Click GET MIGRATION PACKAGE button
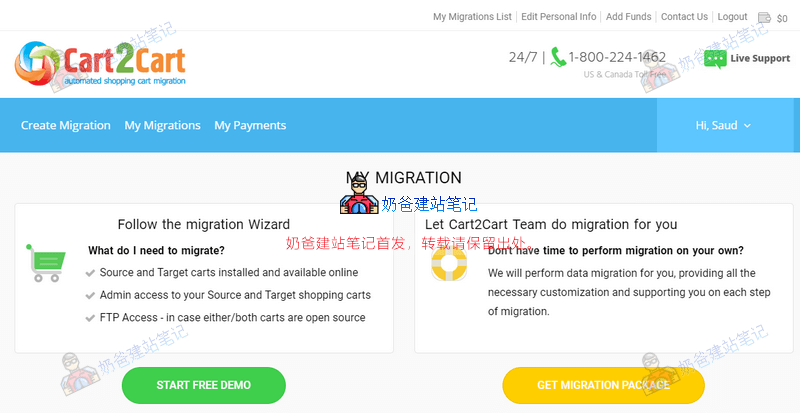This screenshot has width=800, height=413. (603, 385)
